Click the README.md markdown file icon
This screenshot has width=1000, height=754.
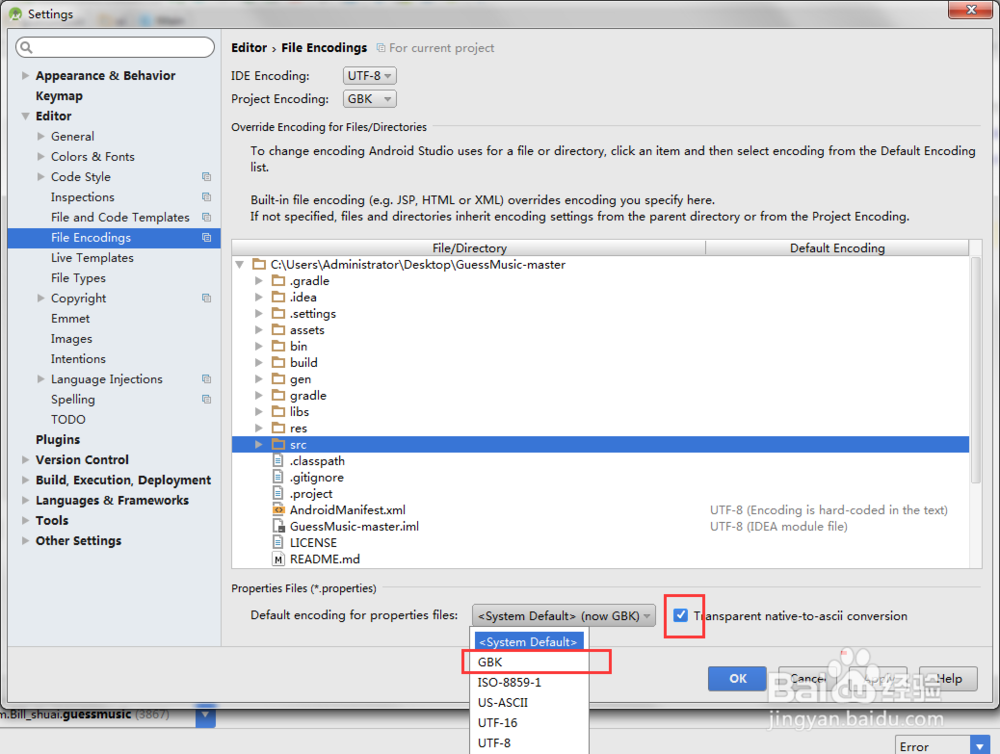[x=278, y=559]
